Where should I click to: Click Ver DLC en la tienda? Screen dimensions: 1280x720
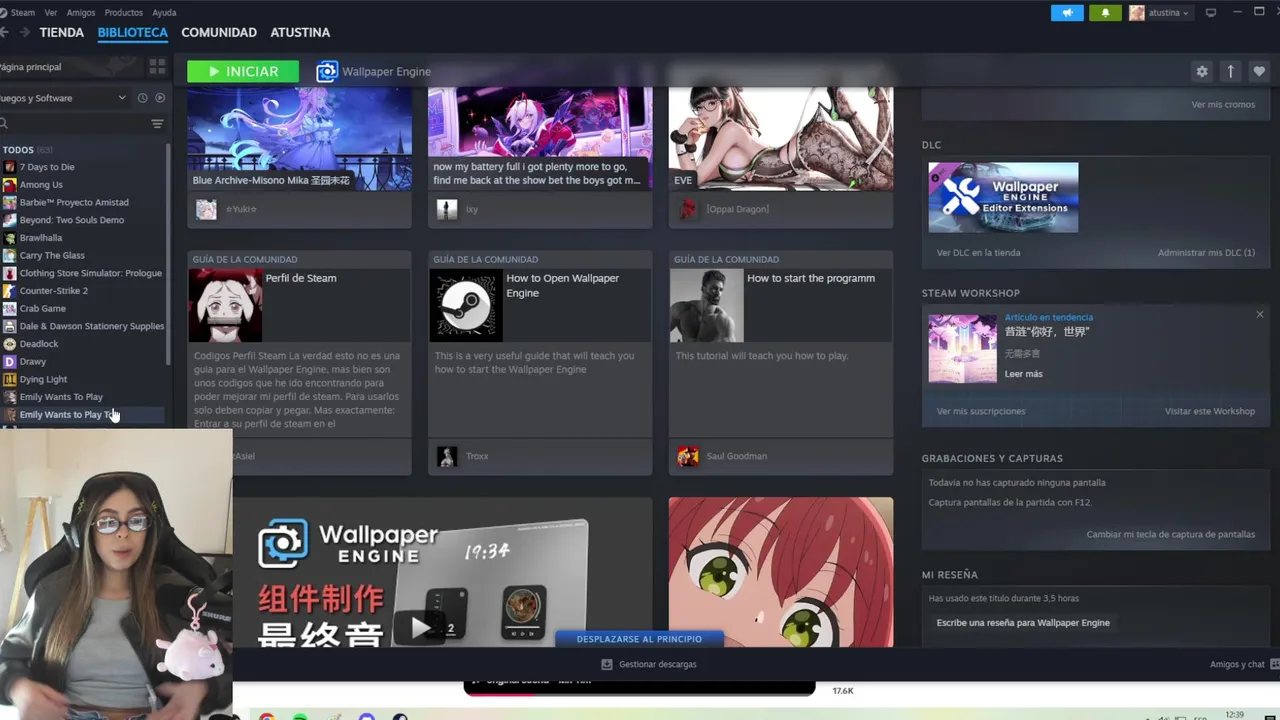point(978,253)
